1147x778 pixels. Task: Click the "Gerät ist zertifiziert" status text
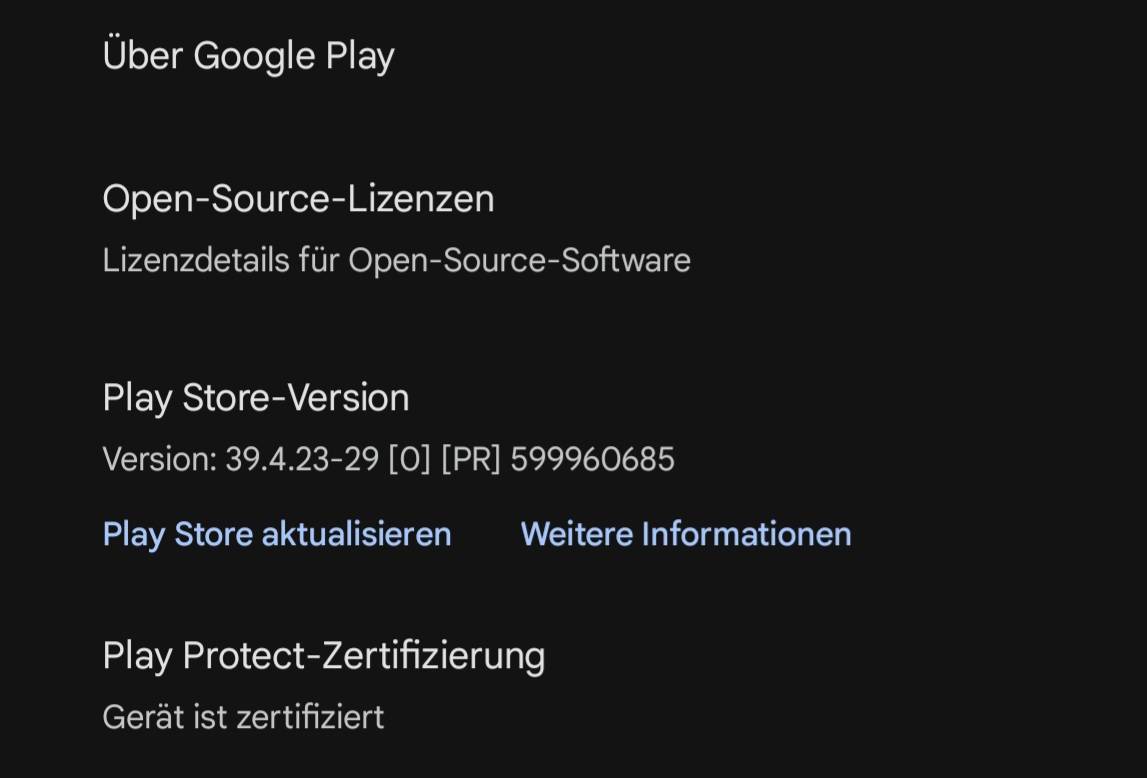[243, 717]
